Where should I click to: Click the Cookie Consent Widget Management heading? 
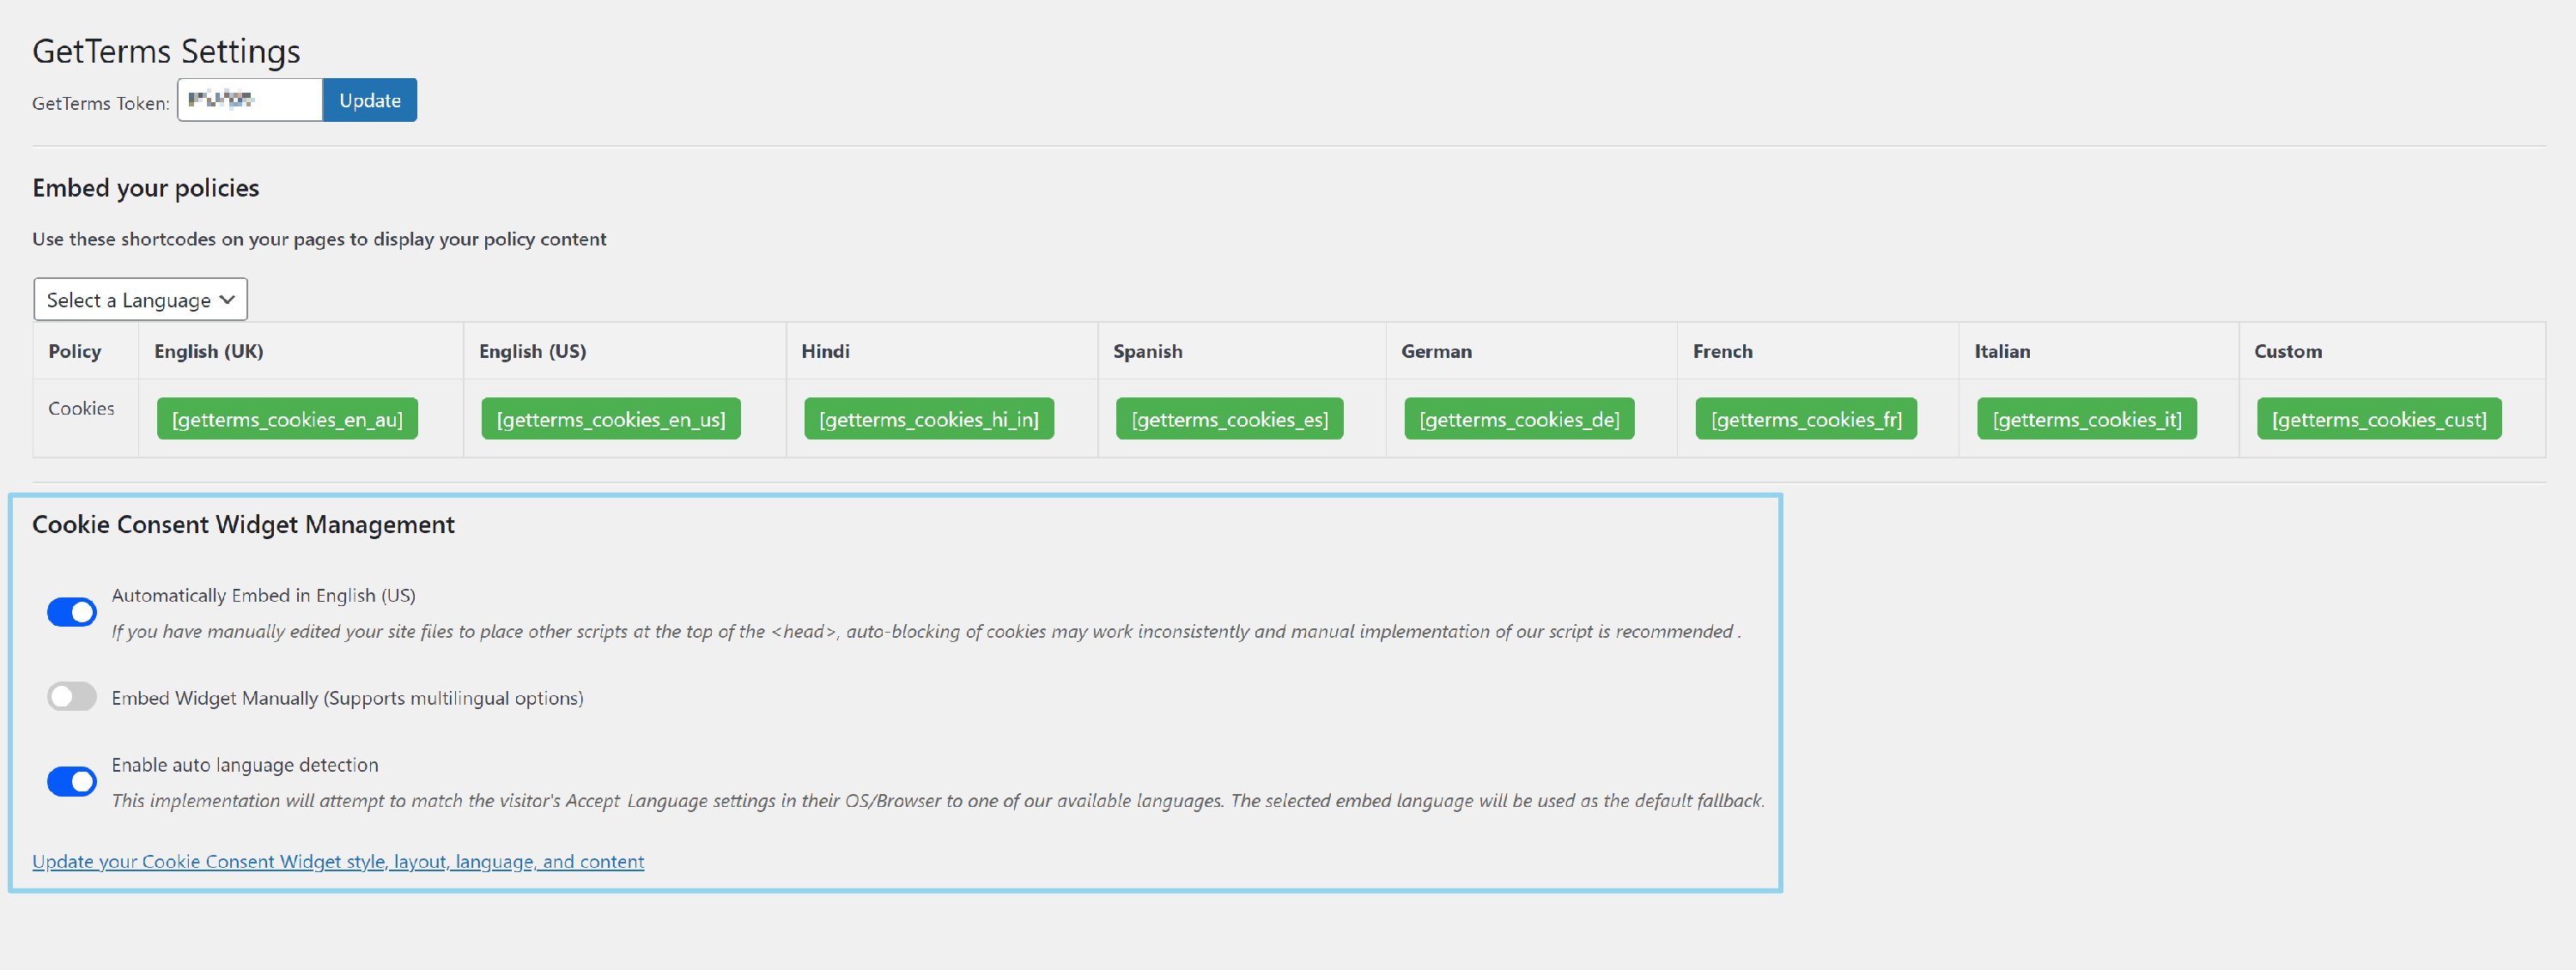[x=243, y=525]
